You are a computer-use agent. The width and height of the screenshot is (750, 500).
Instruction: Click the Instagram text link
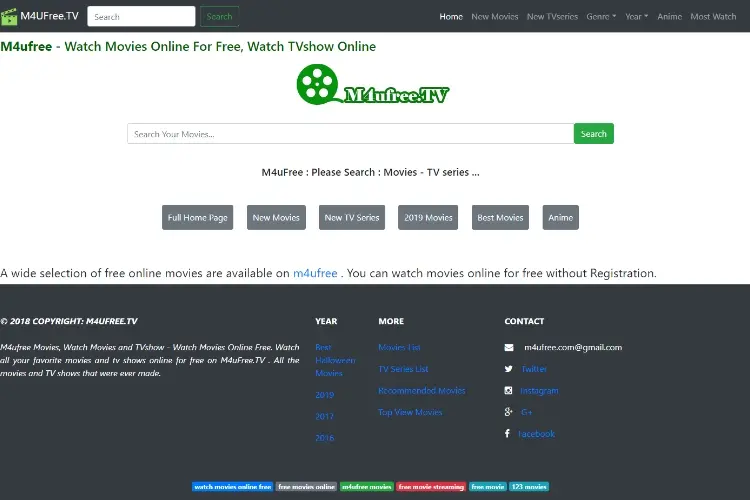539,390
